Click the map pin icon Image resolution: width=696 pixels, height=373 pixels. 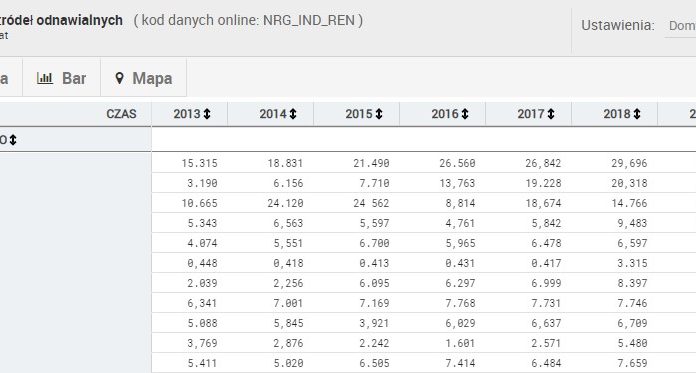point(119,78)
